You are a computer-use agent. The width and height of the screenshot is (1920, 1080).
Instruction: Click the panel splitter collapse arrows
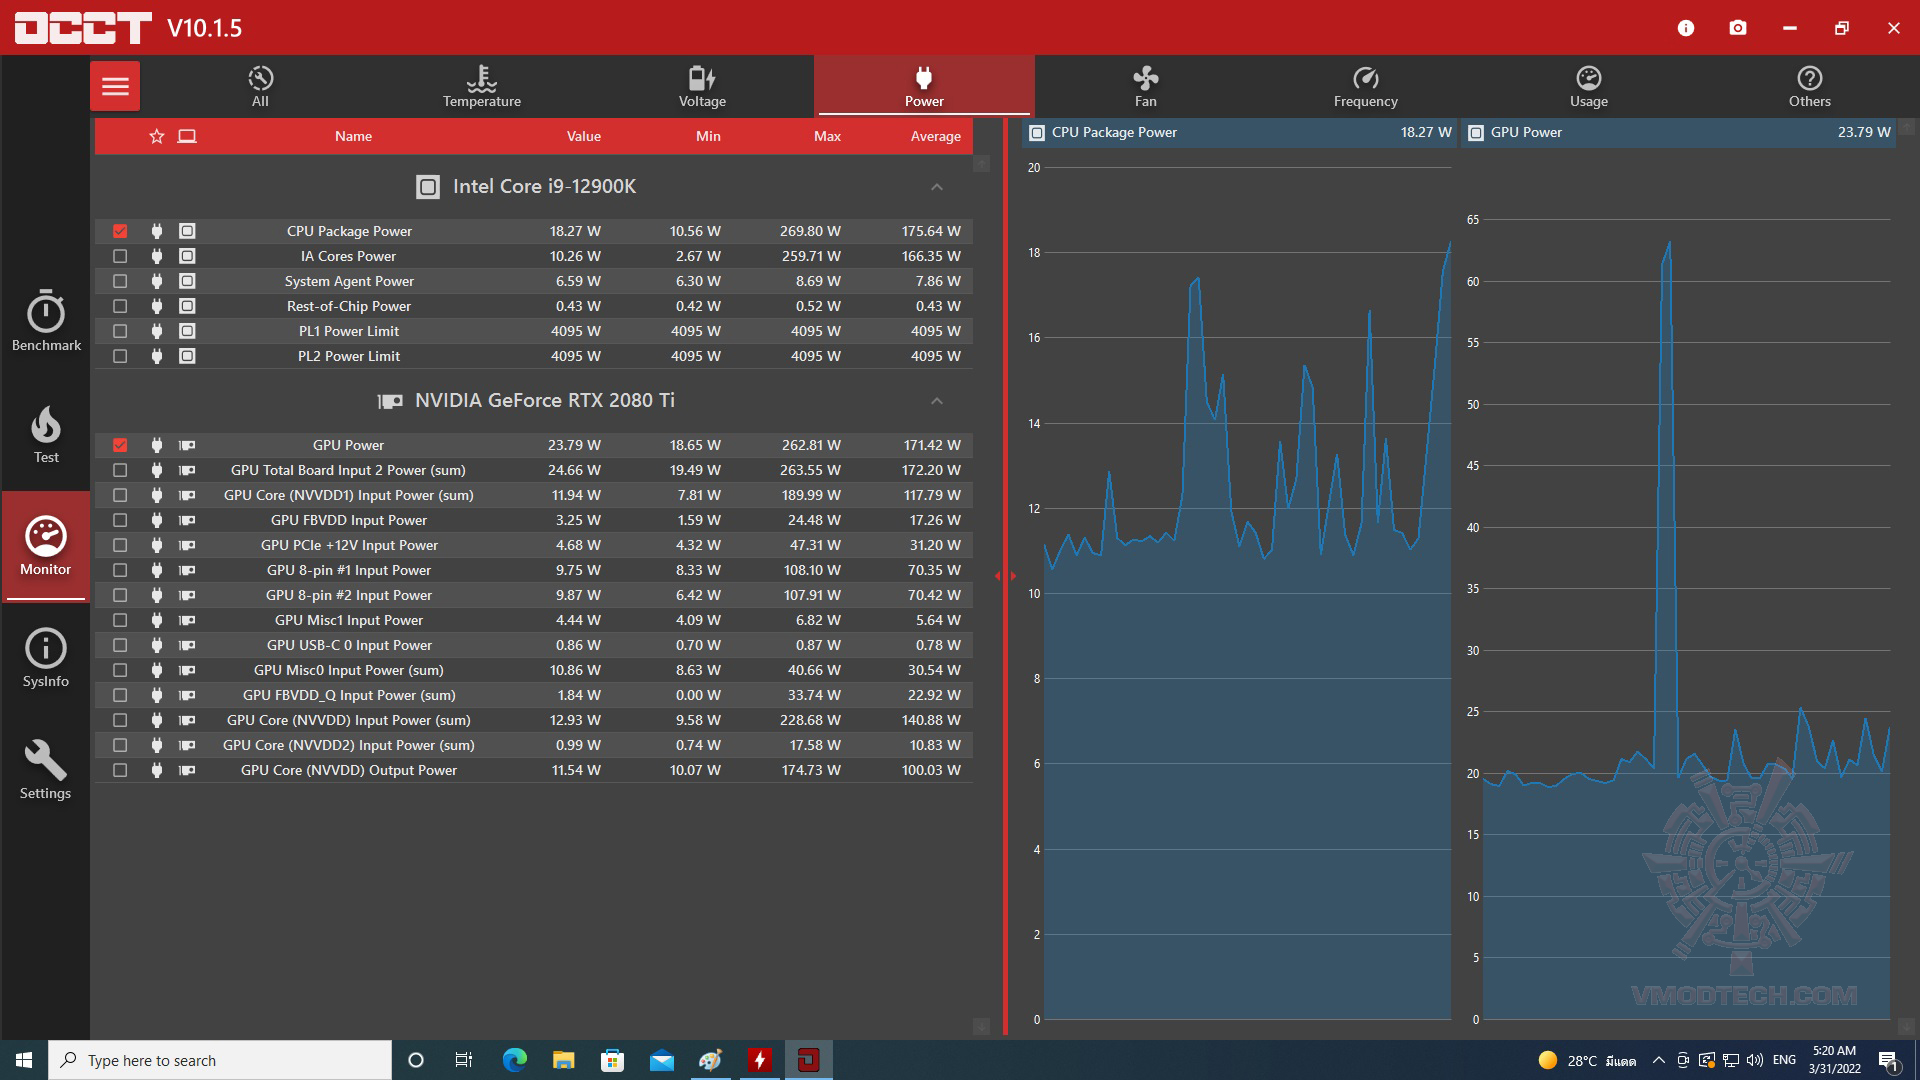coord(1005,576)
